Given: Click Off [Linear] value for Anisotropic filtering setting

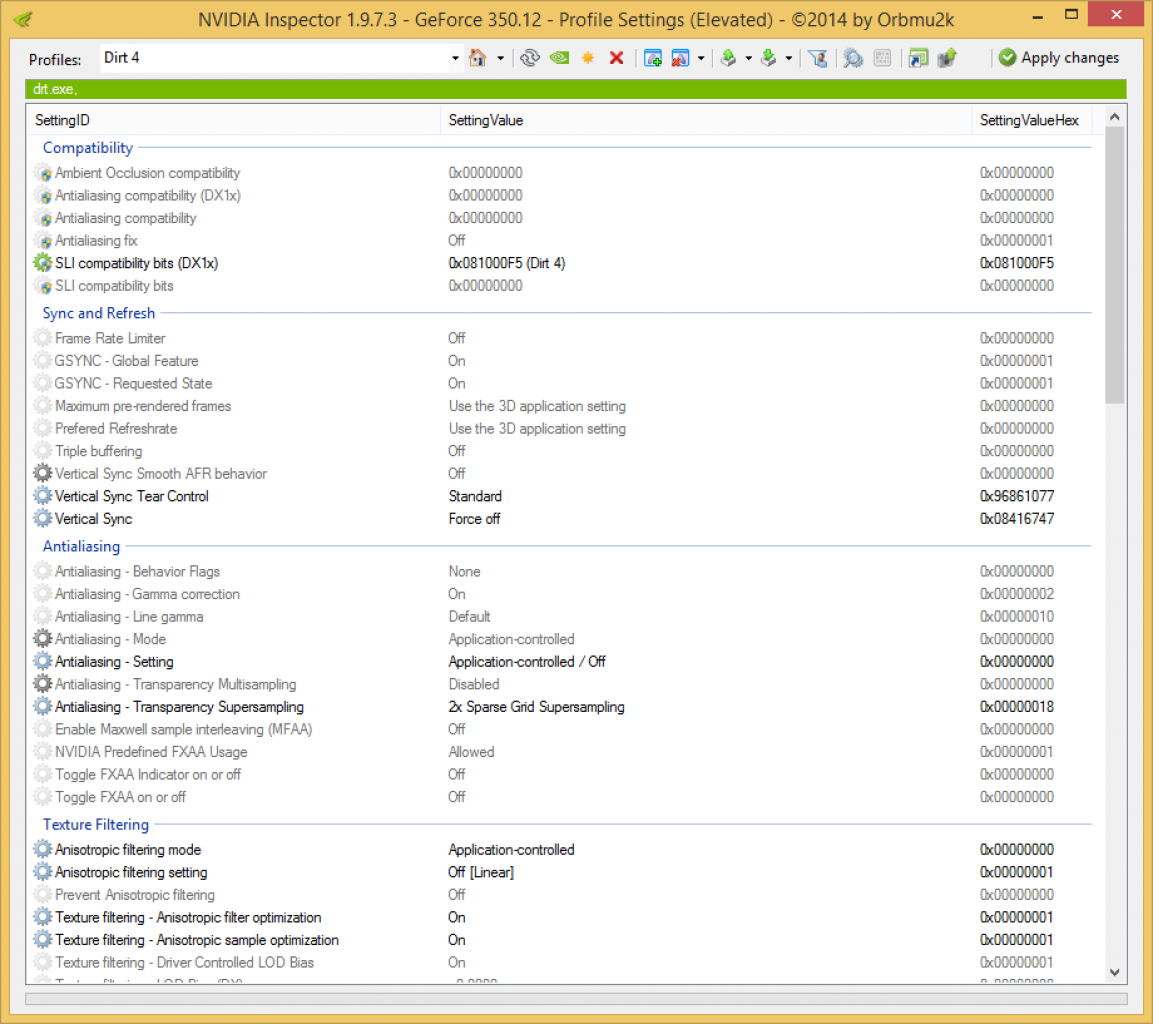Looking at the screenshot, I should pos(481,873).
